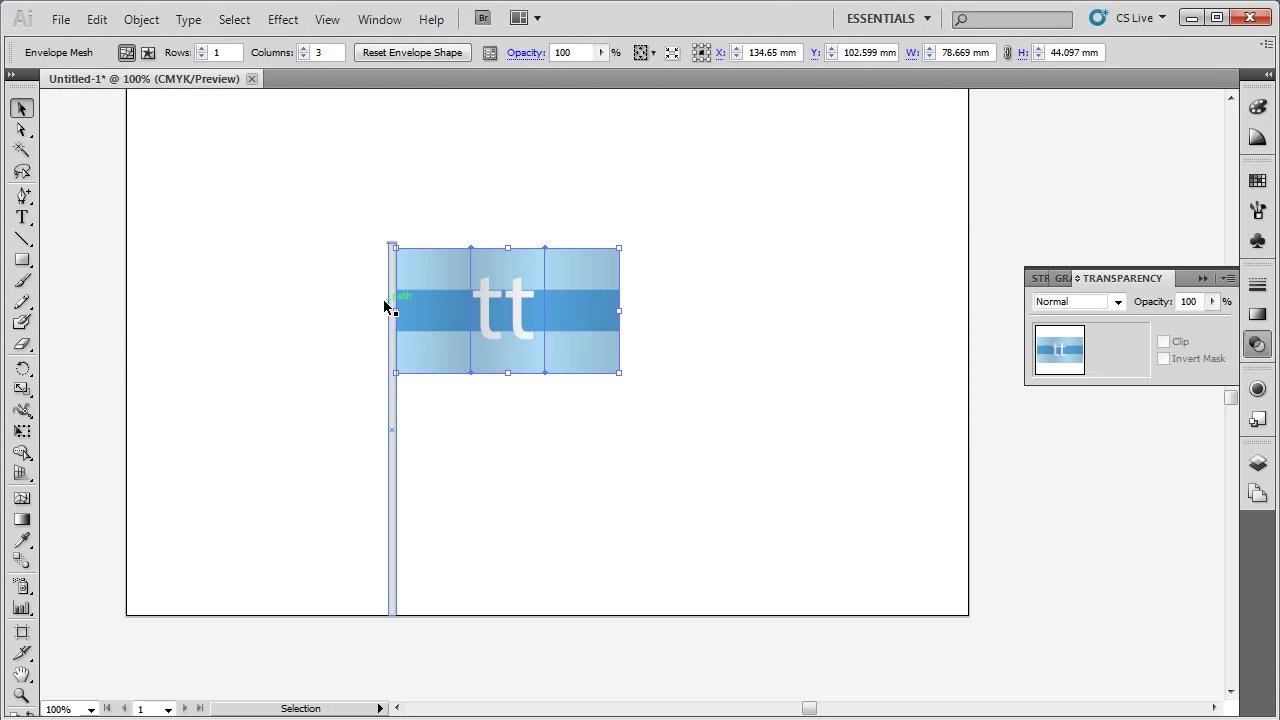1280x720 pixels.
Task: Click the Opacity link in control bar
Action: [x=525, y=53]
